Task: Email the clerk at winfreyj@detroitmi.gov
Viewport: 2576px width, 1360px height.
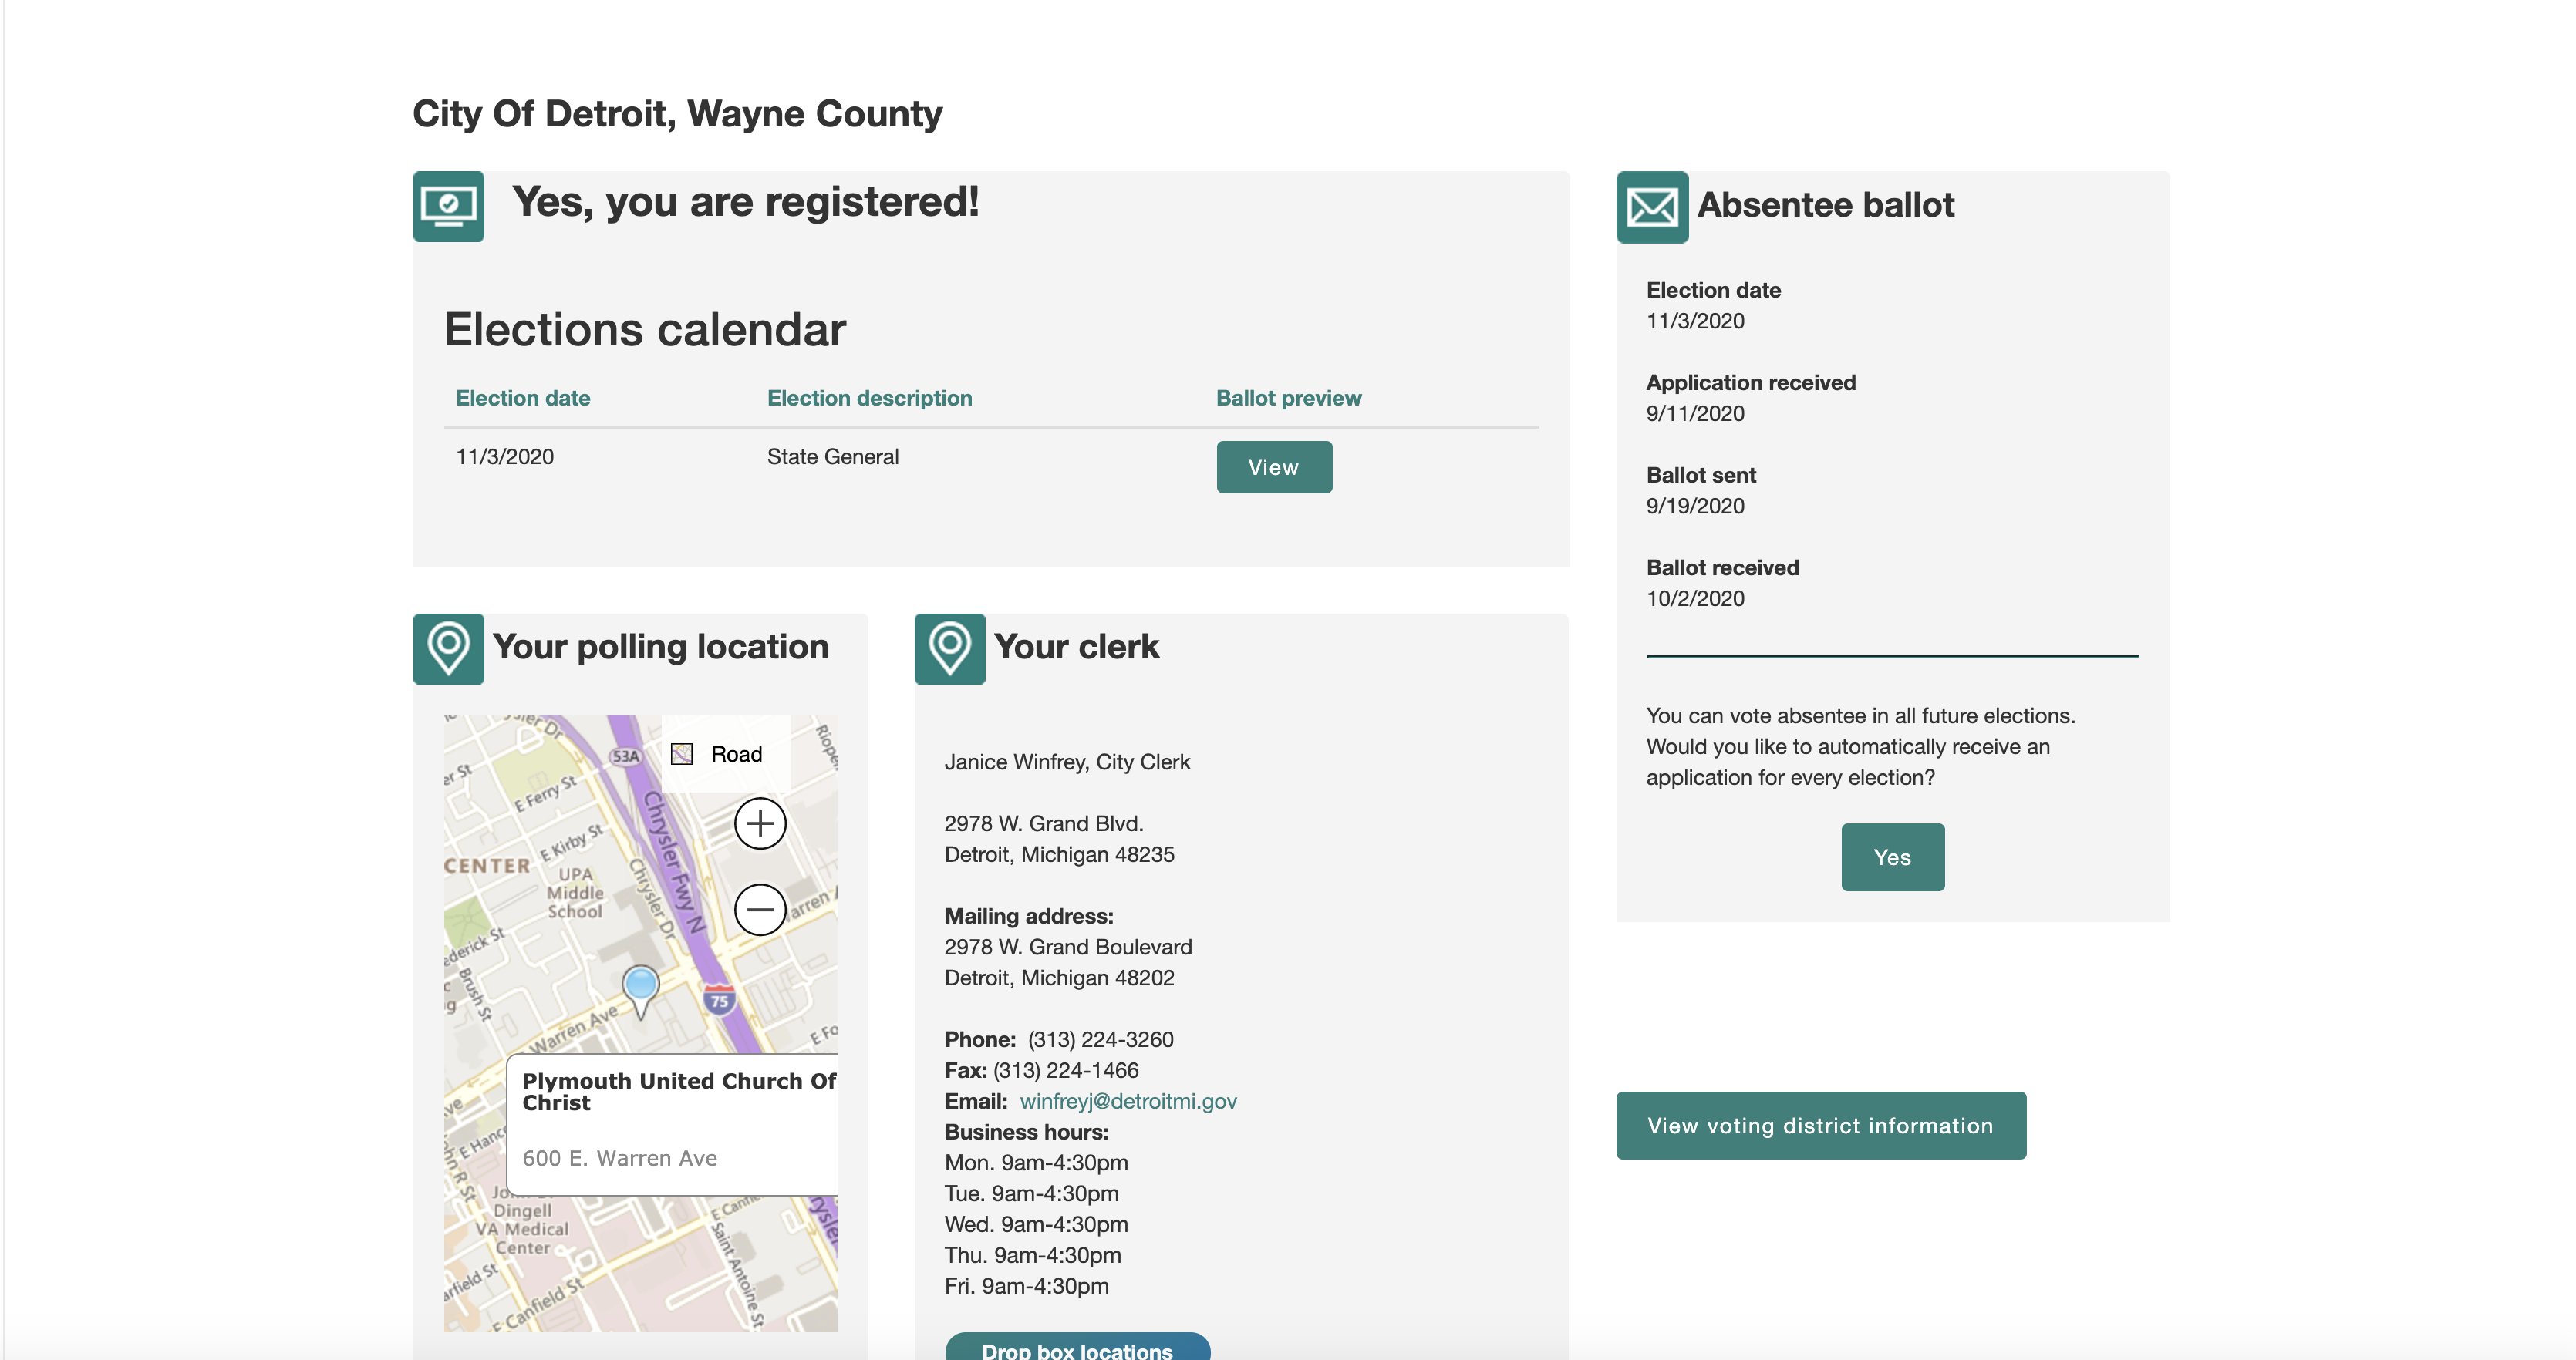Action: pos(1128,1101)
